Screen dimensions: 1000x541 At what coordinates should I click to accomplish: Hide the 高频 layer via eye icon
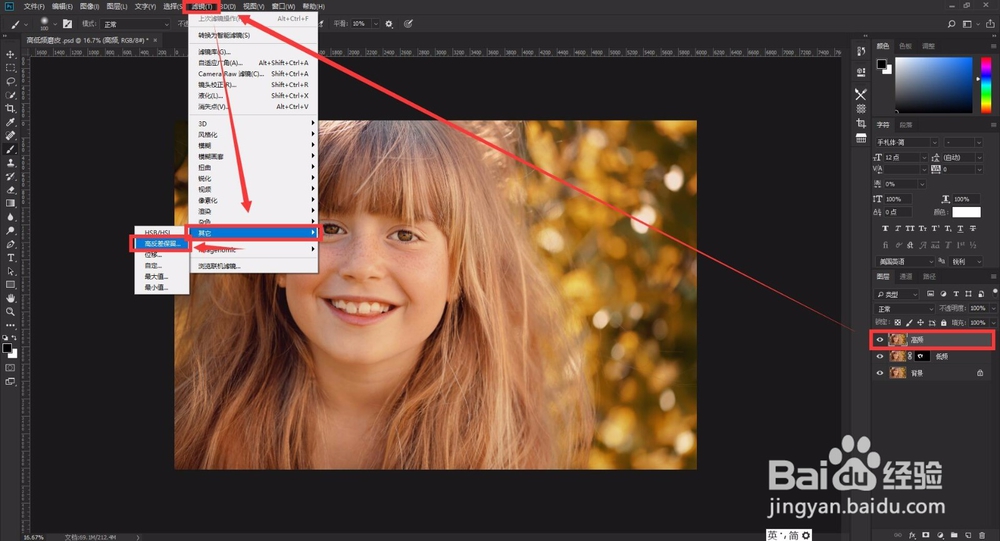point(880,339)
